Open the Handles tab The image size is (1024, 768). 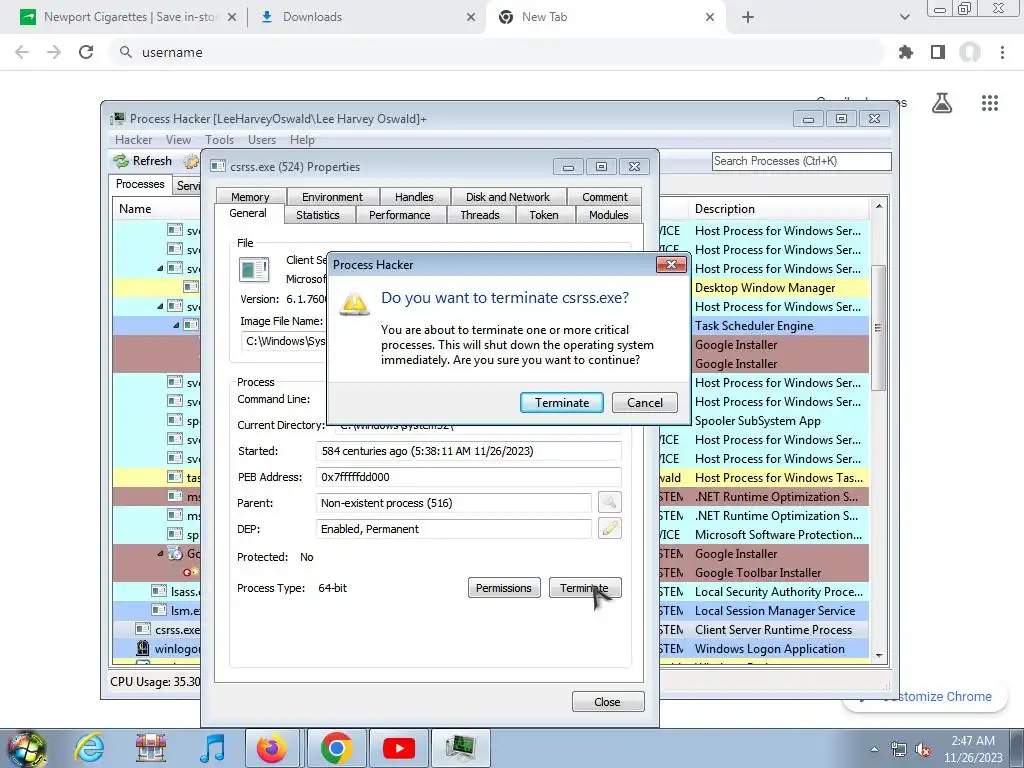(x=414, y=197)
